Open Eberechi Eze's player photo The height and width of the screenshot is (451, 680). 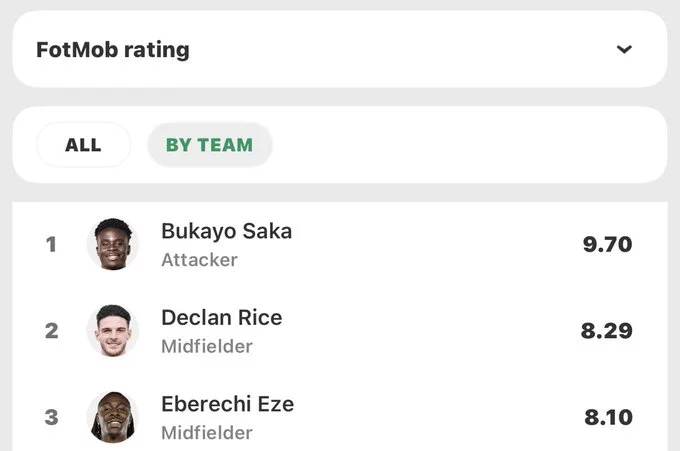click(x=113, y=417)
